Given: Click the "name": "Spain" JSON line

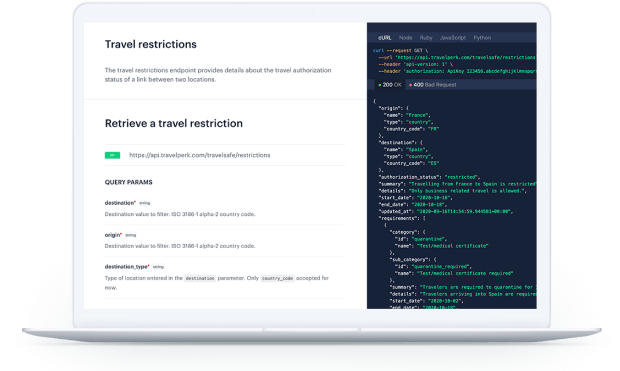Looking at the screenshot, I should [x=406, y=150].
